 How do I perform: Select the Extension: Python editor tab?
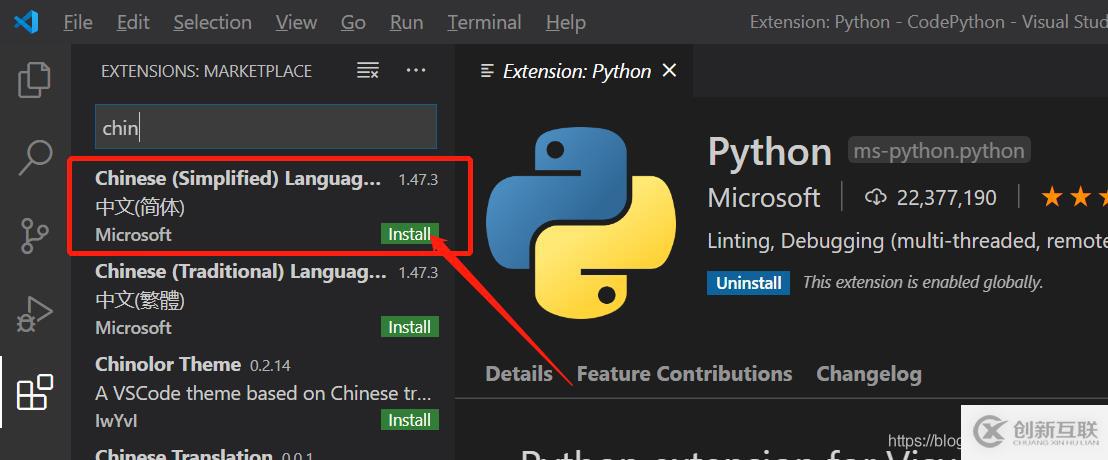(x=576, y=71)
